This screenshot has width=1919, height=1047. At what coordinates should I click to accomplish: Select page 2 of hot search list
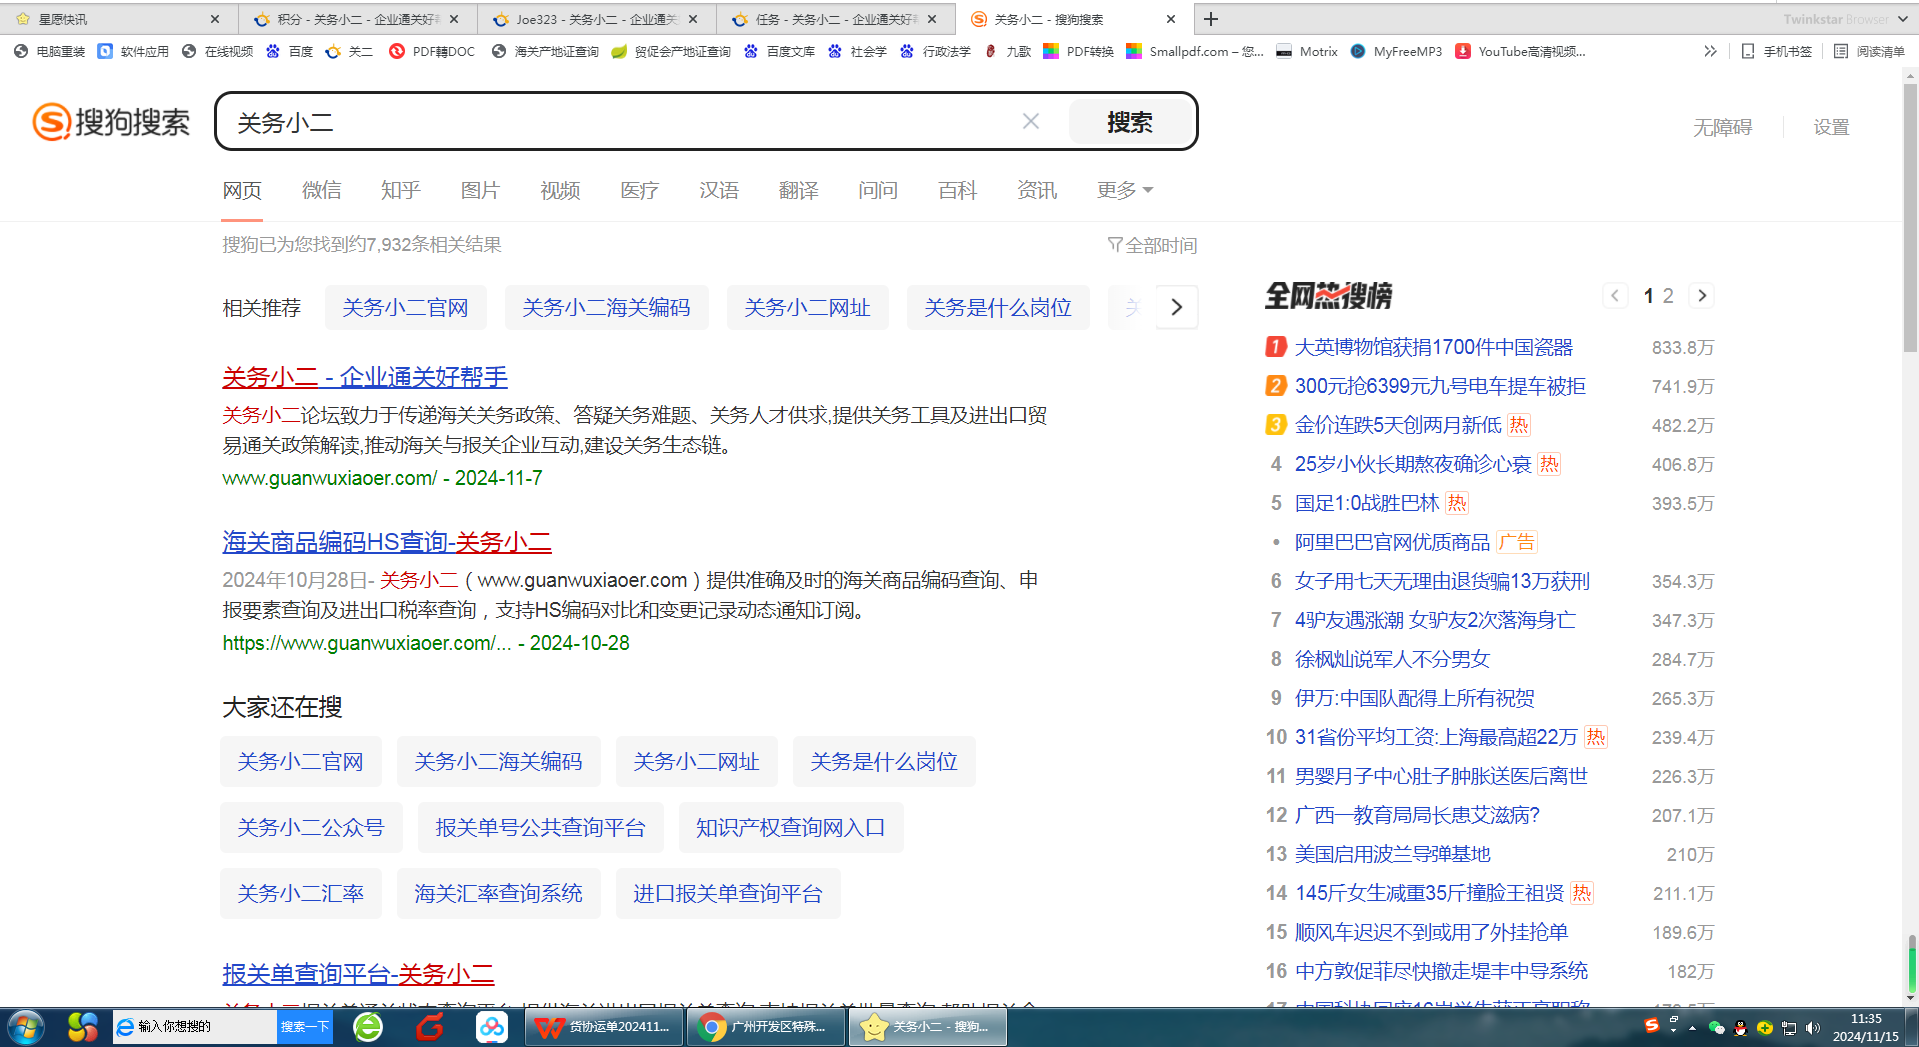pyautogui.click(x=1668, y=296)
